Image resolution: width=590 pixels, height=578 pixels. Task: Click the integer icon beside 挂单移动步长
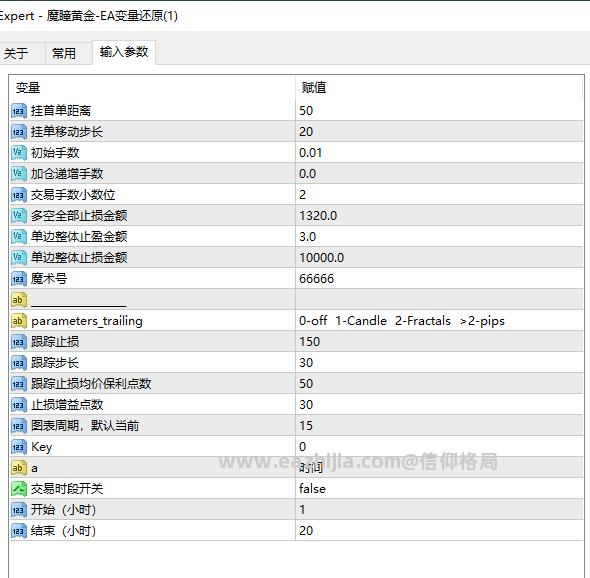pyautogui.click(x=19, y=132)
